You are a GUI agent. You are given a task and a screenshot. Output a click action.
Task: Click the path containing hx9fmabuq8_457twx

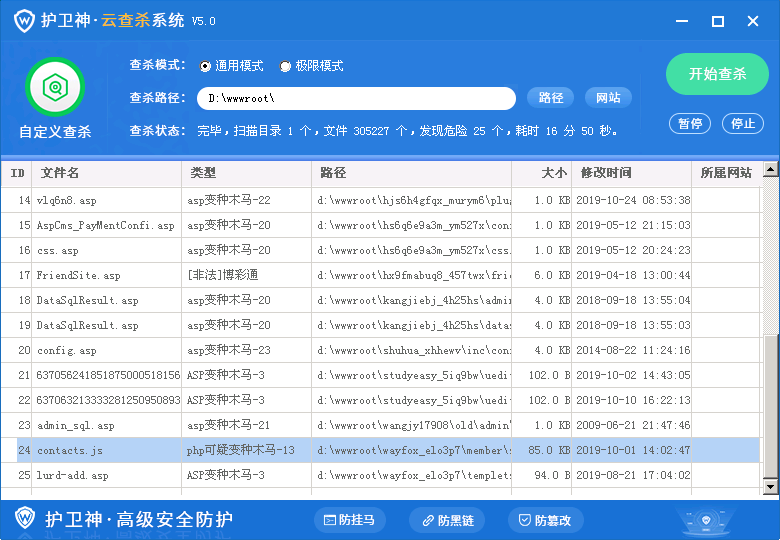[414, 275]
